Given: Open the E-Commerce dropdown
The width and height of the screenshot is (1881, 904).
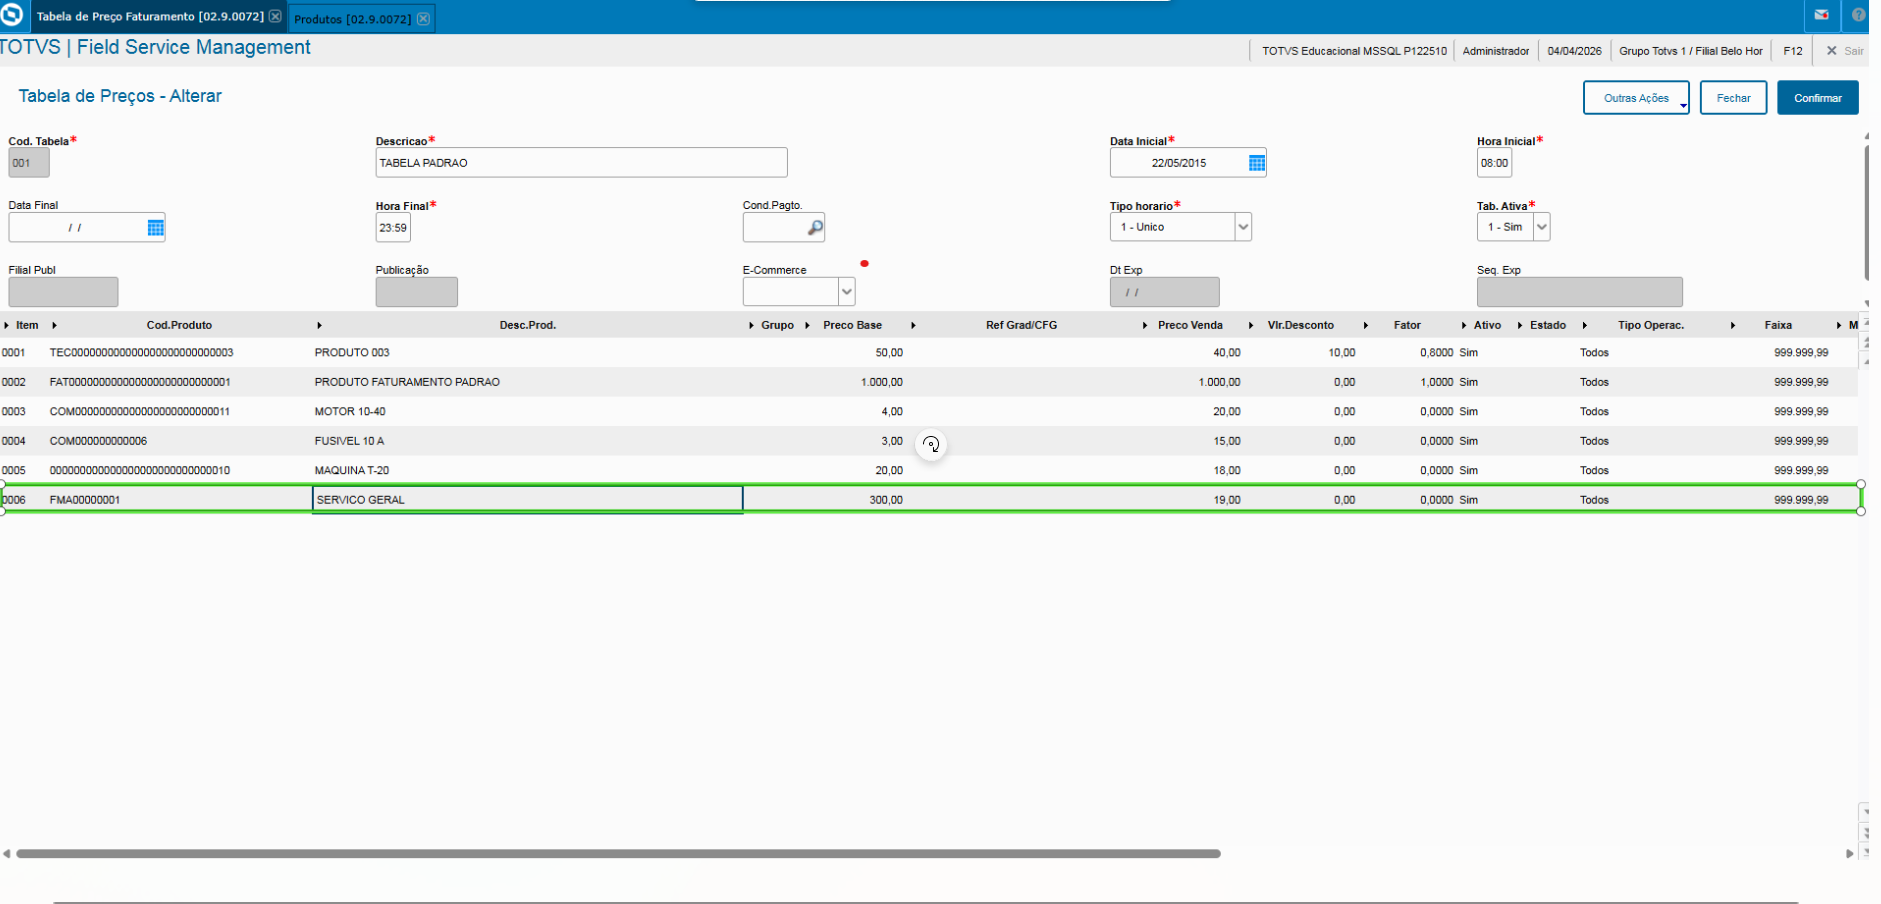Looking at the screenshot, I should tap(846, 292).
